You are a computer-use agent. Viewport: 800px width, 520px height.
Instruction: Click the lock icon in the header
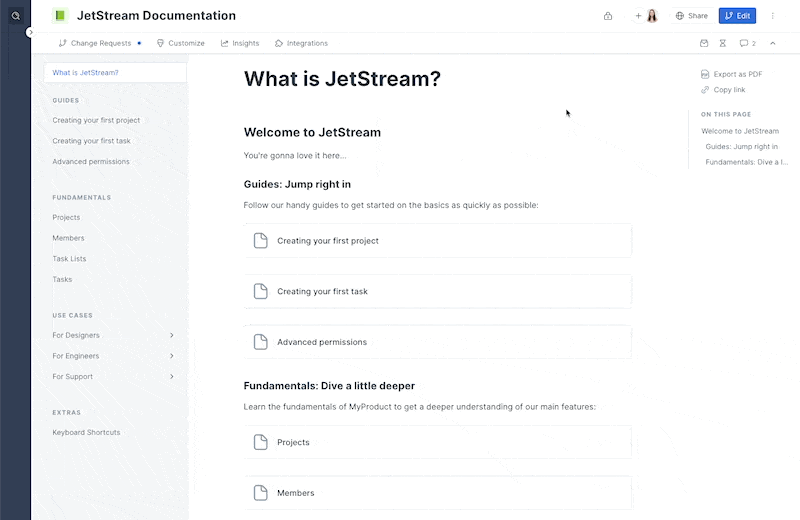pos(608,16)
